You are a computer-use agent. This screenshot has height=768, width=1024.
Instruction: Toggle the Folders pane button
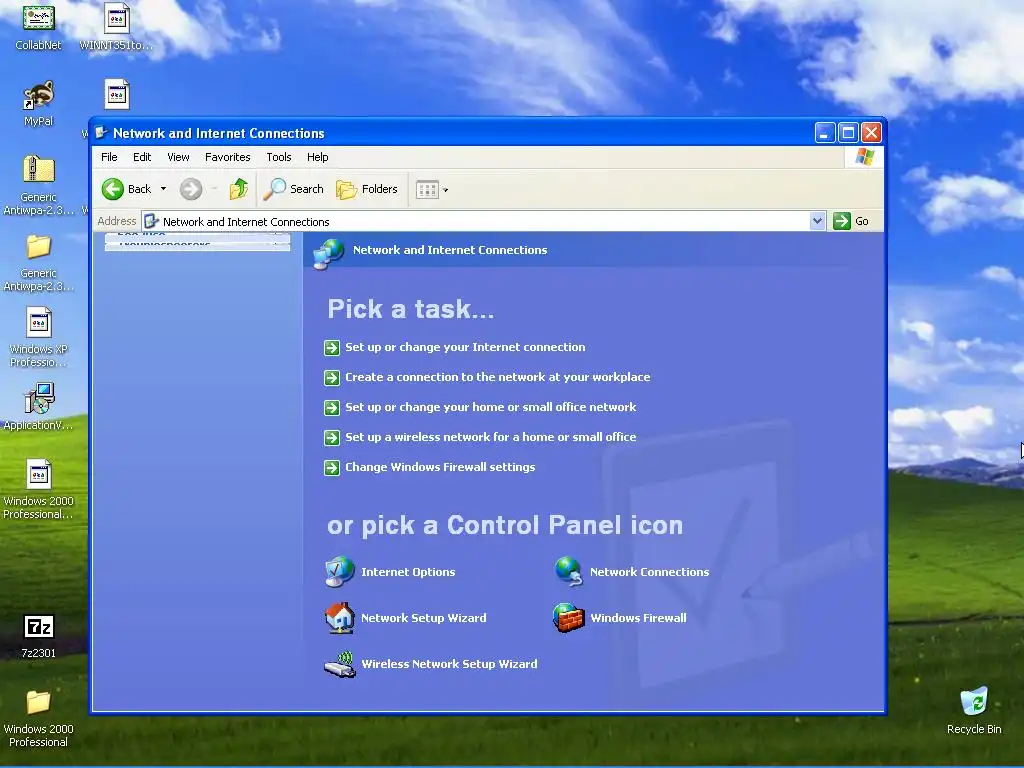tap(367, 189)
